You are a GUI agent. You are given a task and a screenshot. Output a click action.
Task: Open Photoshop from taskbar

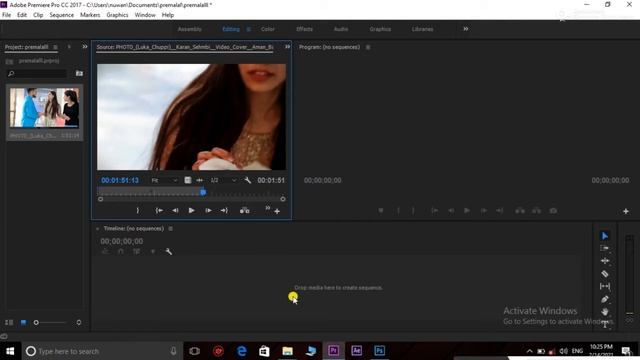(379, 351)
